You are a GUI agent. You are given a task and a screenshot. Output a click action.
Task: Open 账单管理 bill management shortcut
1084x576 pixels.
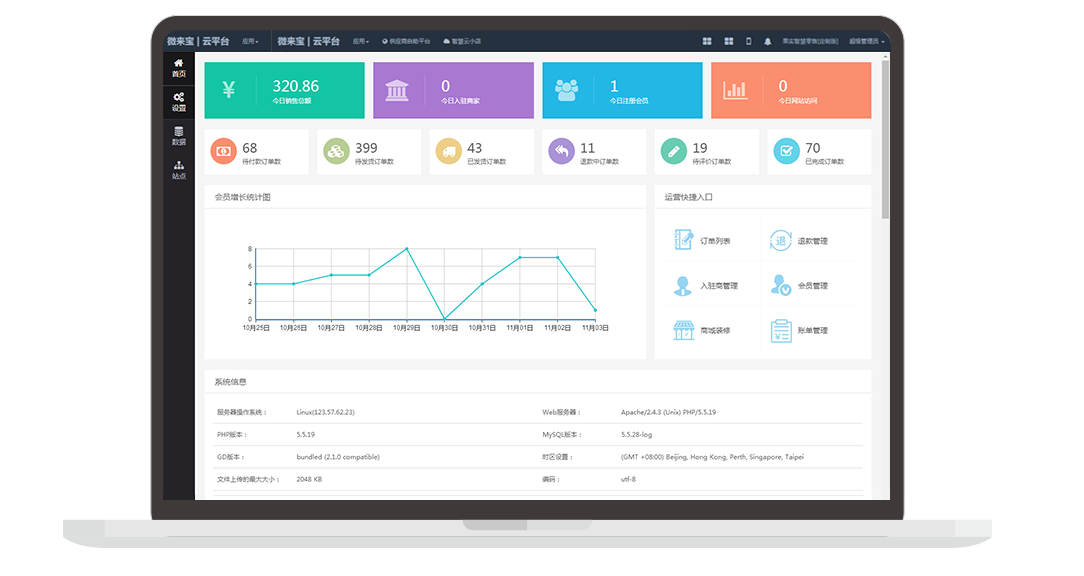[801, 330]
